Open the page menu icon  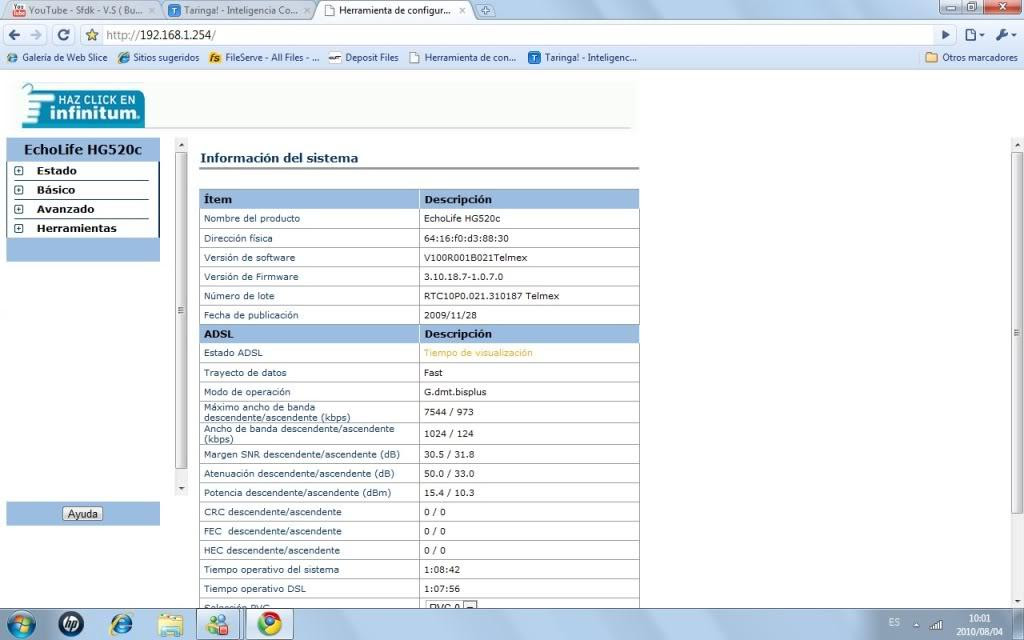(x=974, y=35)
